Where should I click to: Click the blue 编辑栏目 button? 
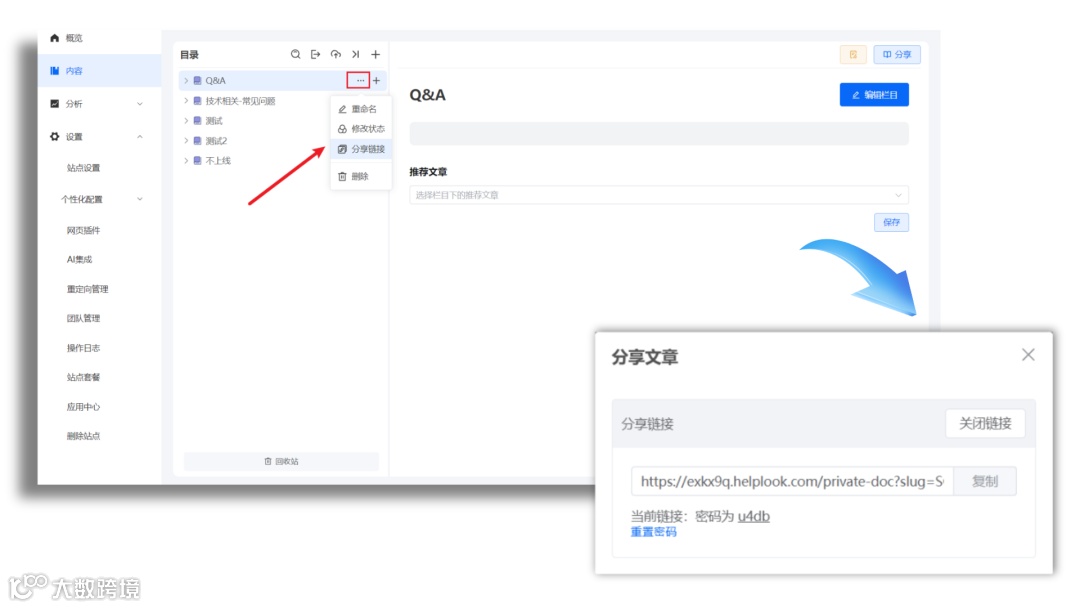tap(873, 94)
